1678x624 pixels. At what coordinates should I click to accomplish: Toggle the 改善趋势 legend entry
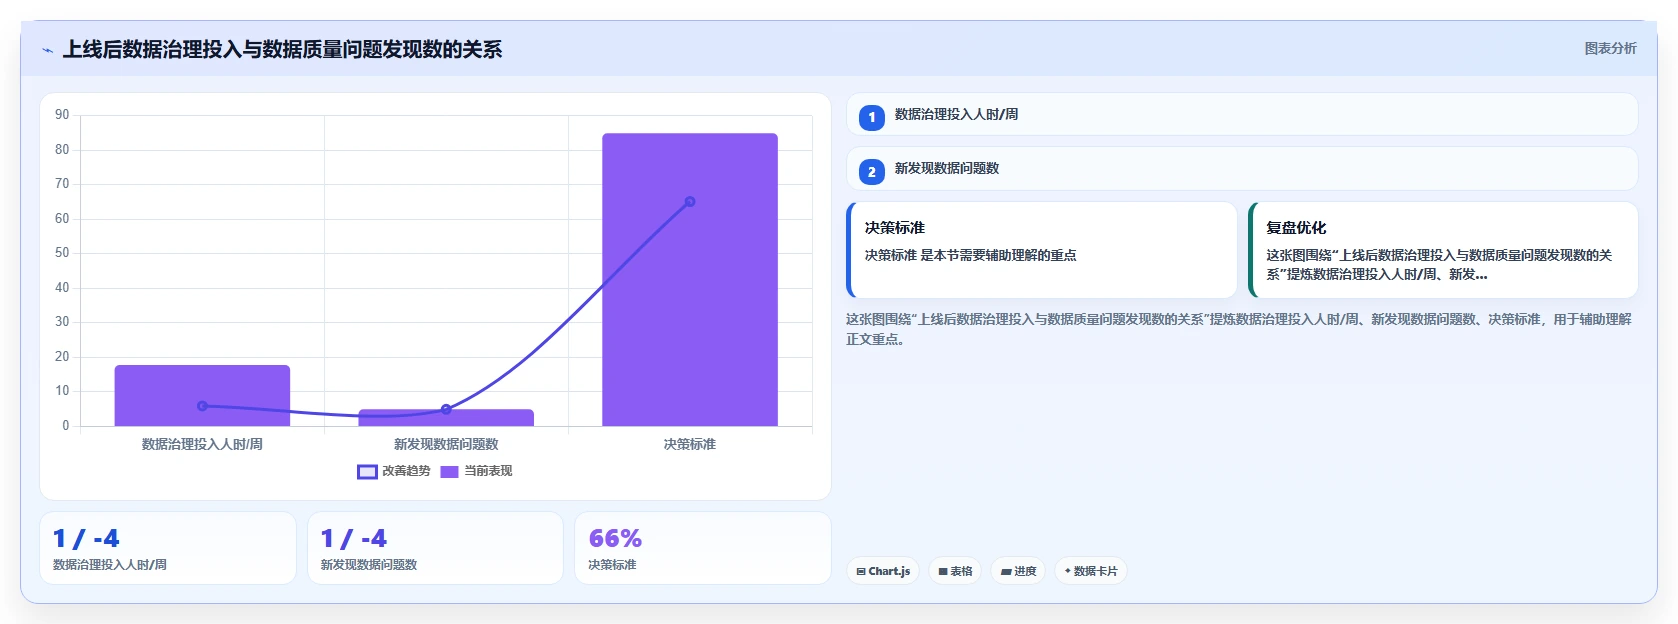[394, 471]
